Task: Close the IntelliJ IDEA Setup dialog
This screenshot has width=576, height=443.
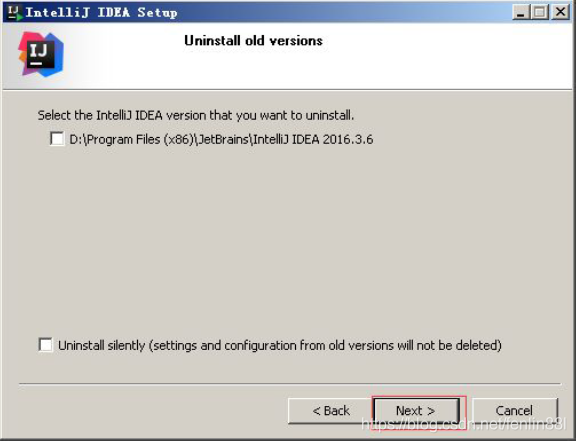Action: click(x=561, y=12)
